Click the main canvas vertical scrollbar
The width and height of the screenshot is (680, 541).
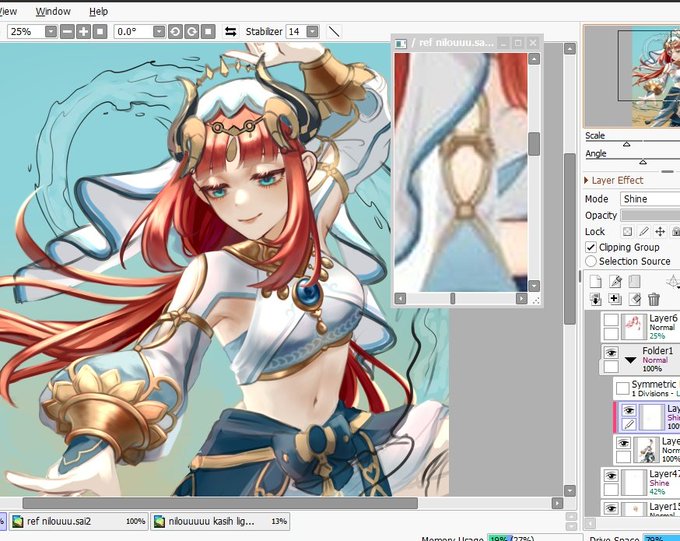tap(569, 239)
